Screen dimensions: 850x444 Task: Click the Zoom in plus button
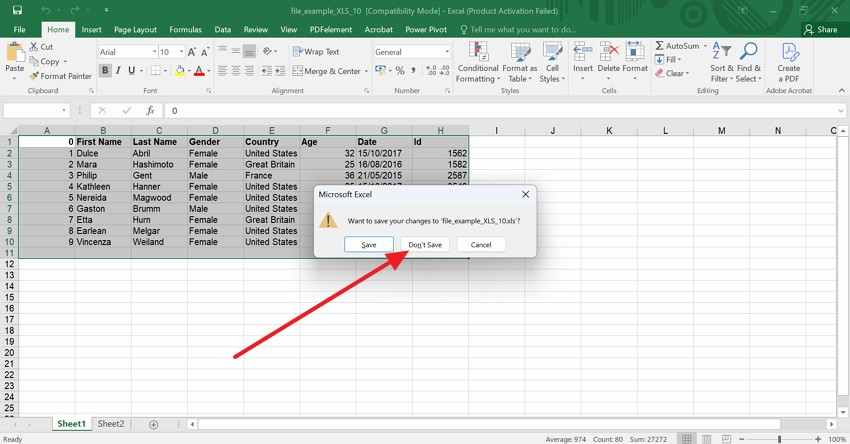(817, 439)
